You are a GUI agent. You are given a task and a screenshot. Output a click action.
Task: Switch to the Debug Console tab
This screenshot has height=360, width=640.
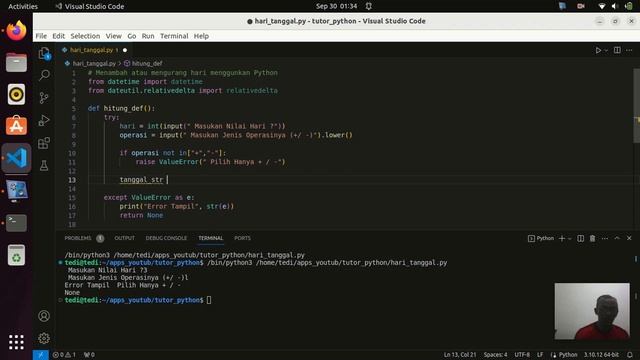click(x=166, y=238)
